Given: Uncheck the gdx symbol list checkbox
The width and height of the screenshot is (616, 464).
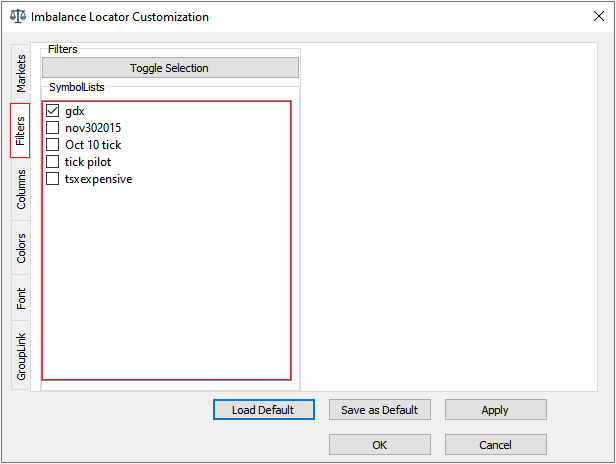Looking at the screenshot, I should point(53,111).
